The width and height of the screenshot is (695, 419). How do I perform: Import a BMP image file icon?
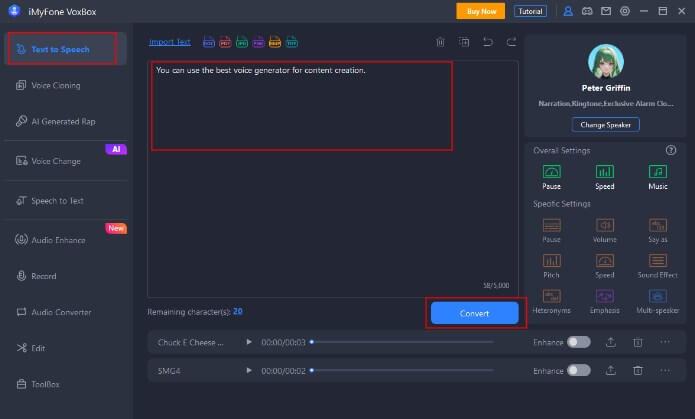tap(275, 42)
